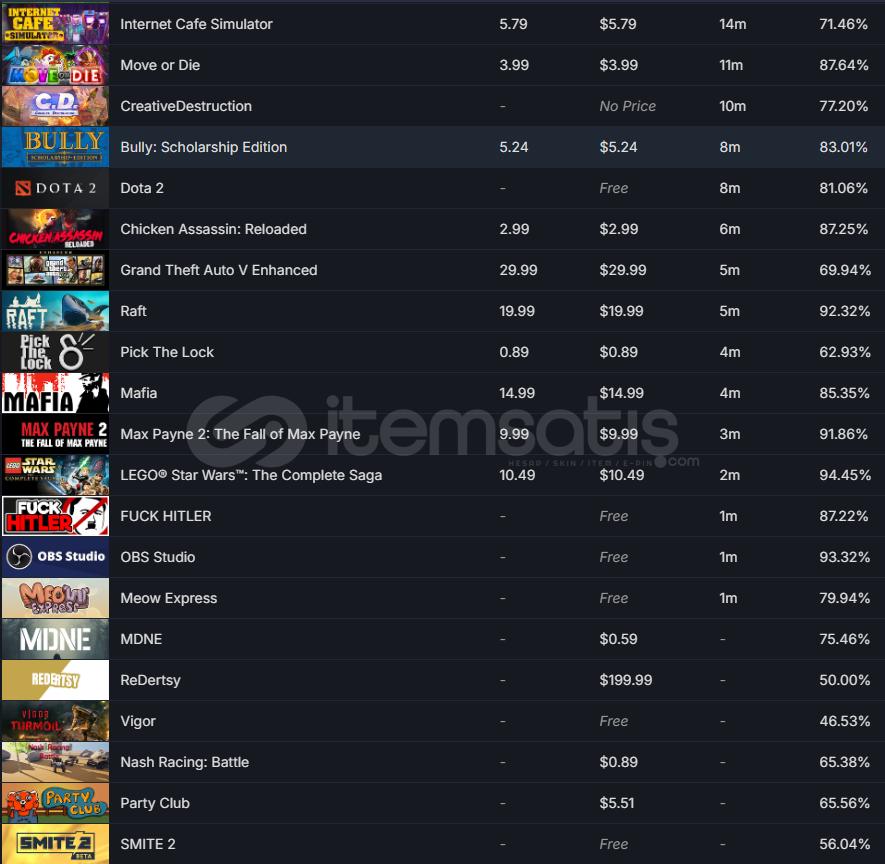Open the Vigor game title link

coord(138,721)
